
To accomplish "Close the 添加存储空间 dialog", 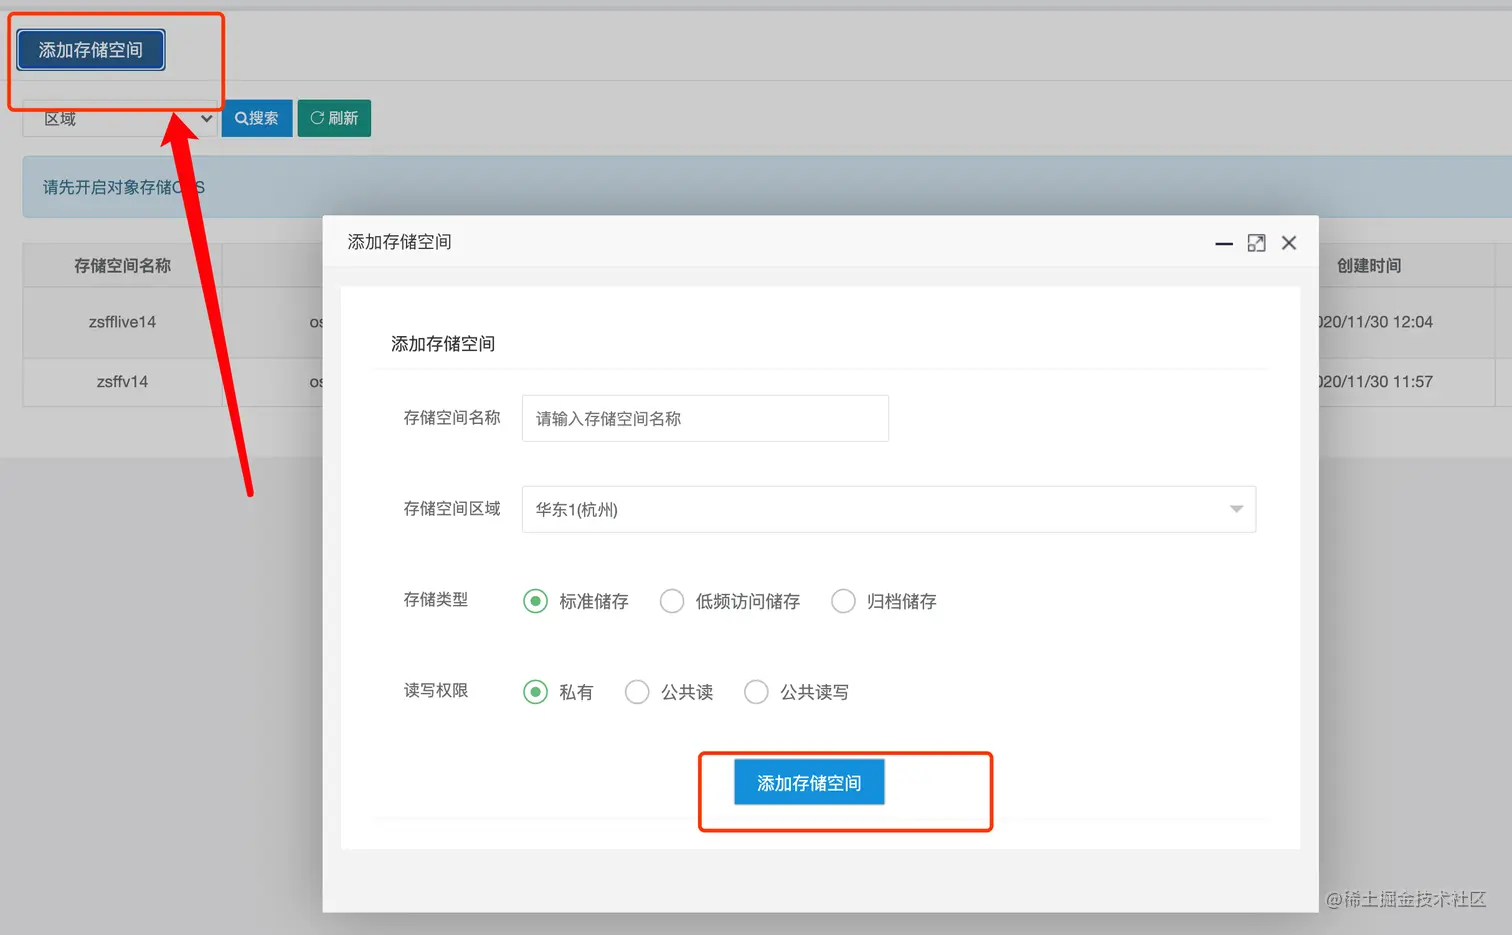I will click(x=1289, y=243).
